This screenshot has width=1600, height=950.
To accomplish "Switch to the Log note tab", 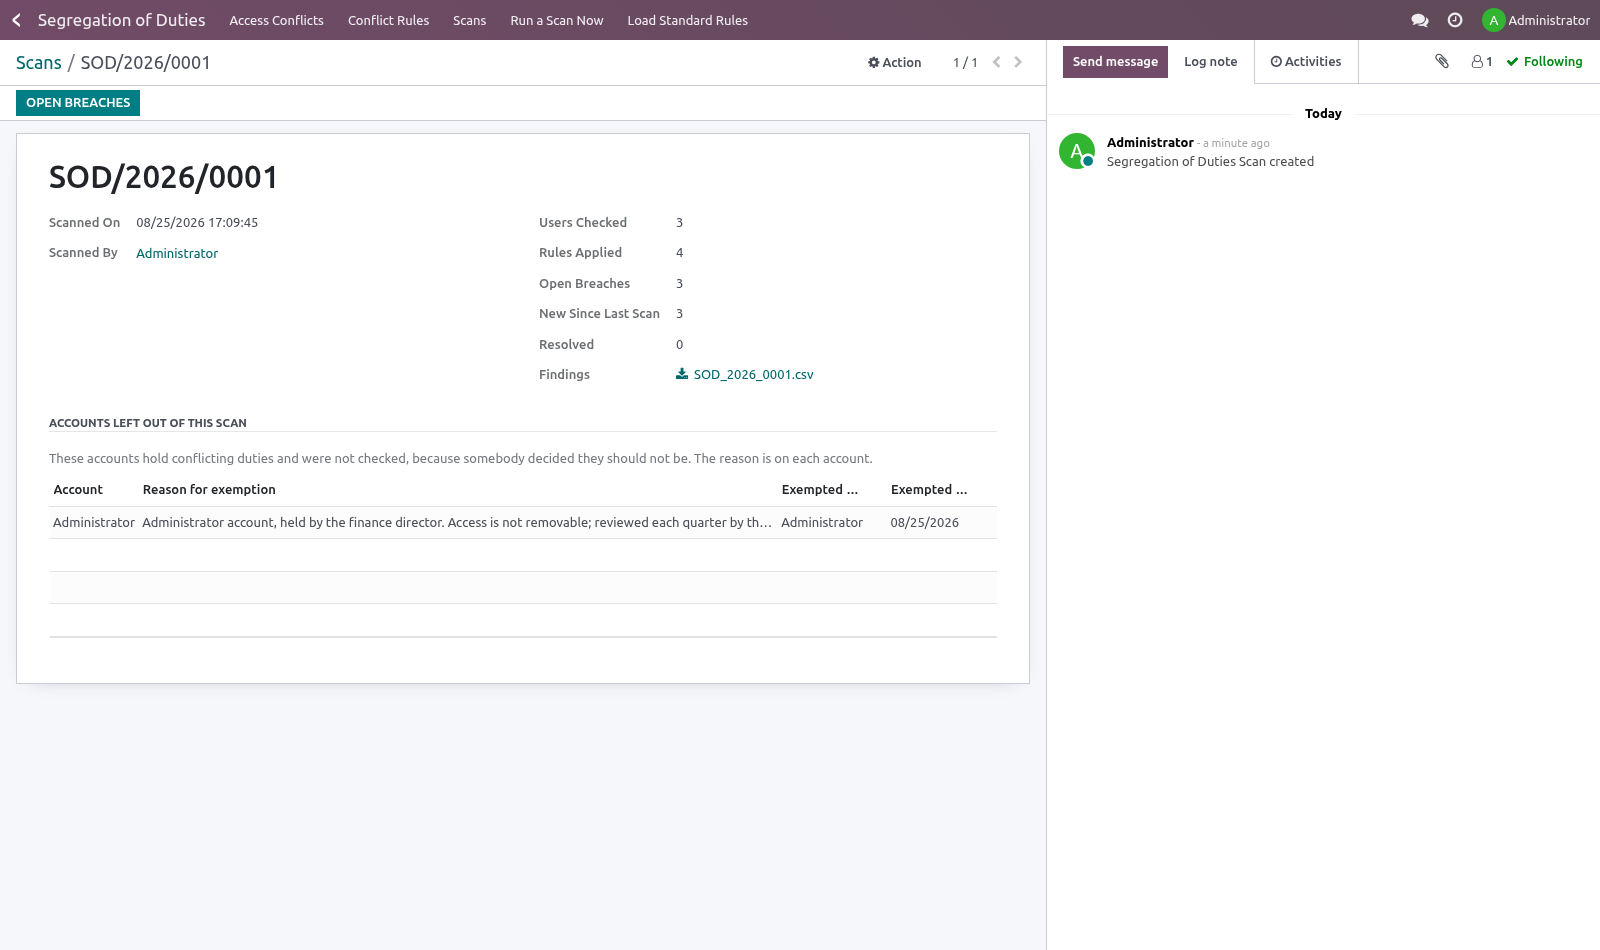I will click(1210, 61).
